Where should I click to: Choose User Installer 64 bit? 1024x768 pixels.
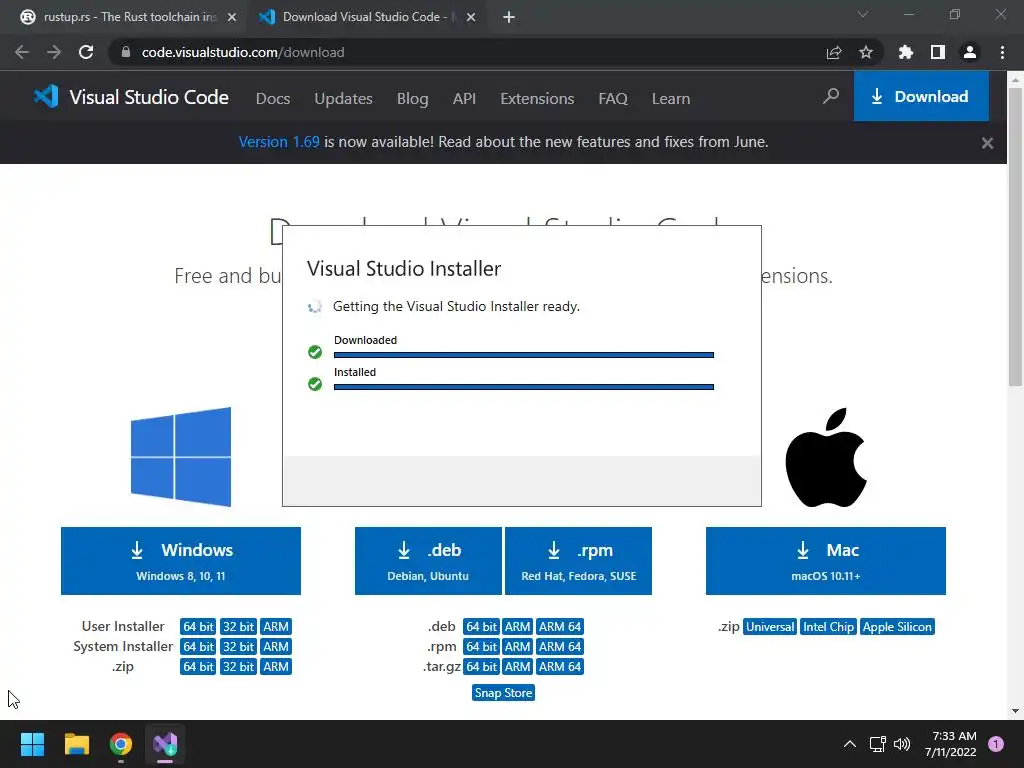tap(198, 627)
